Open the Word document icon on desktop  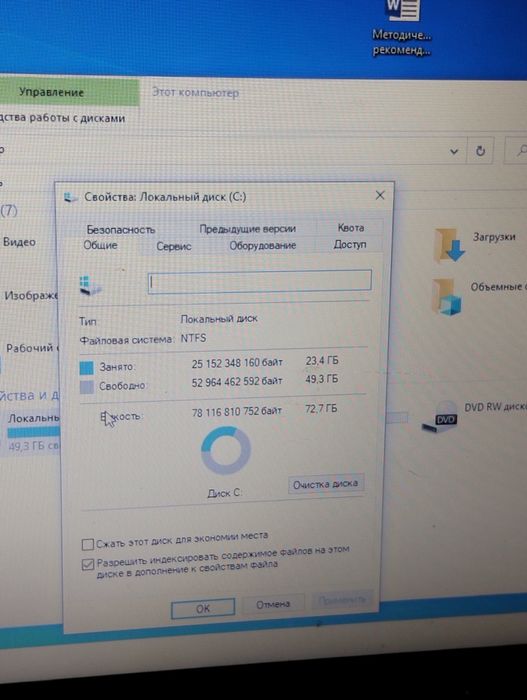403,10
